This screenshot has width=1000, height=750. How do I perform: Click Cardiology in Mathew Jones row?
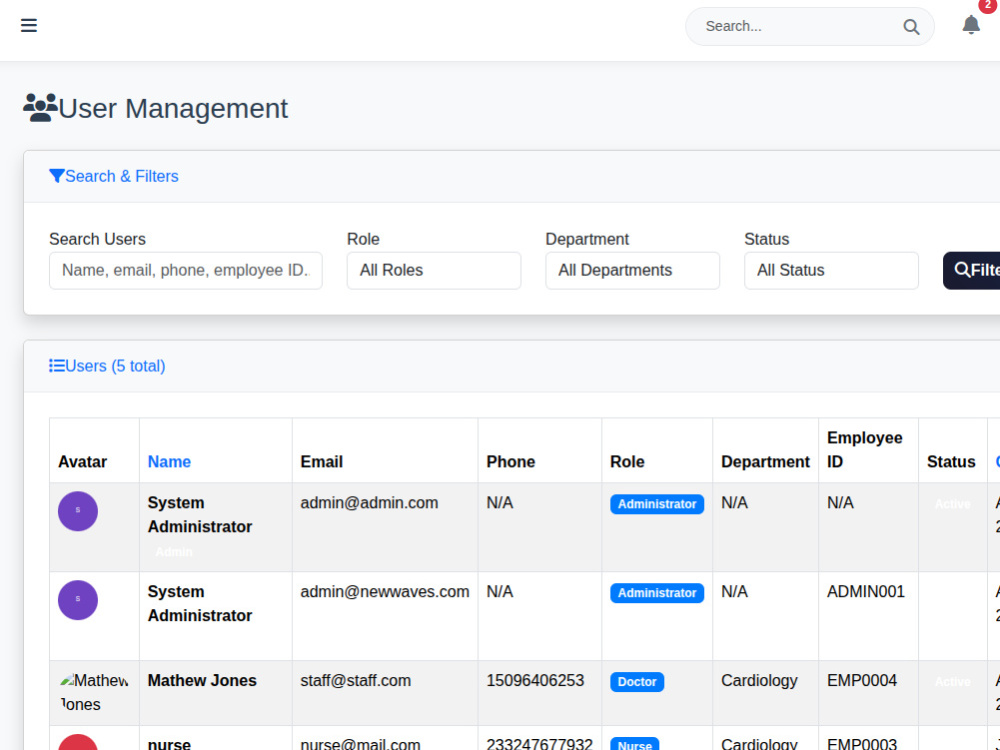(759, 680)
